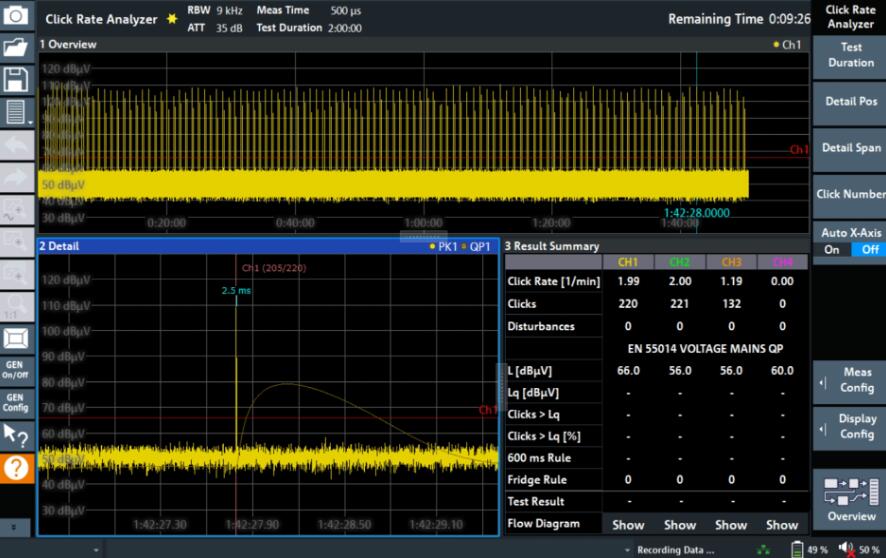
Task: Open help with the orange question mark
Action: click(x=16, y=467)
